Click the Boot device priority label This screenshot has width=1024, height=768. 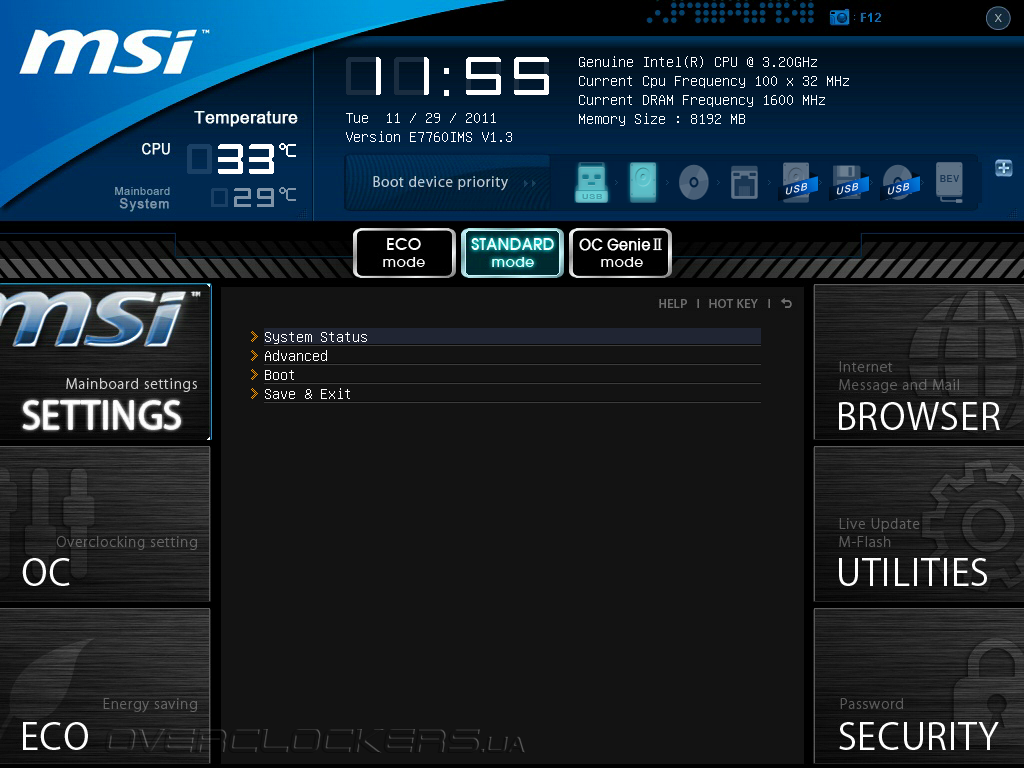point(440,182)
